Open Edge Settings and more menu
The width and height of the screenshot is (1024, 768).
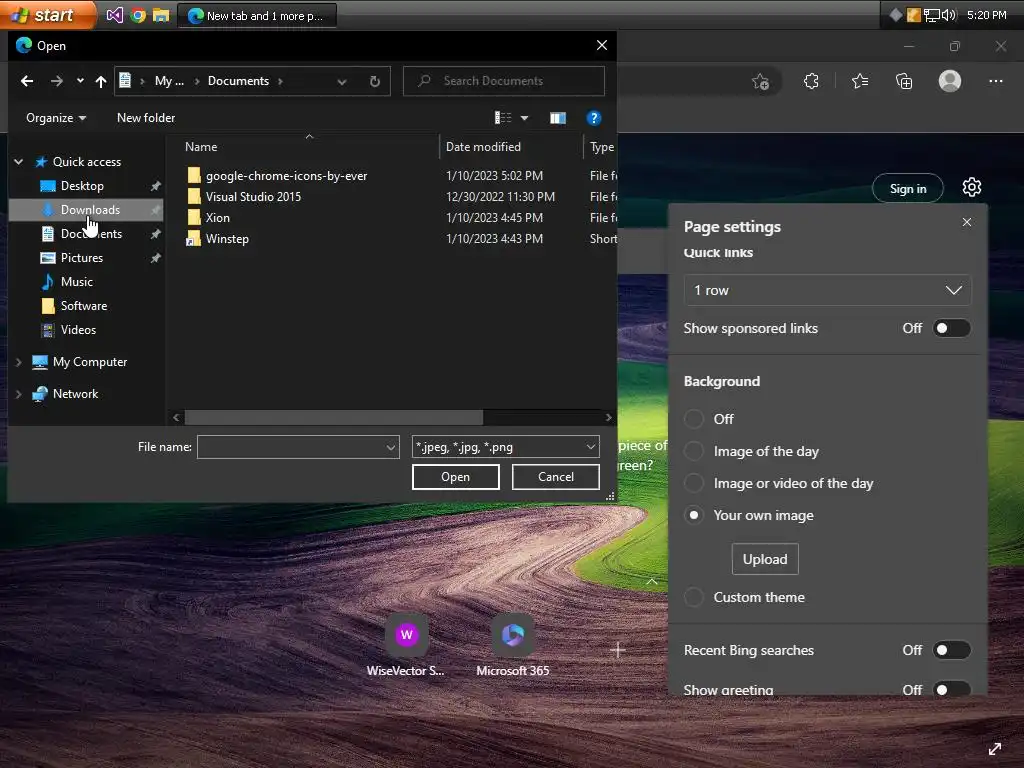click(995, 81)
